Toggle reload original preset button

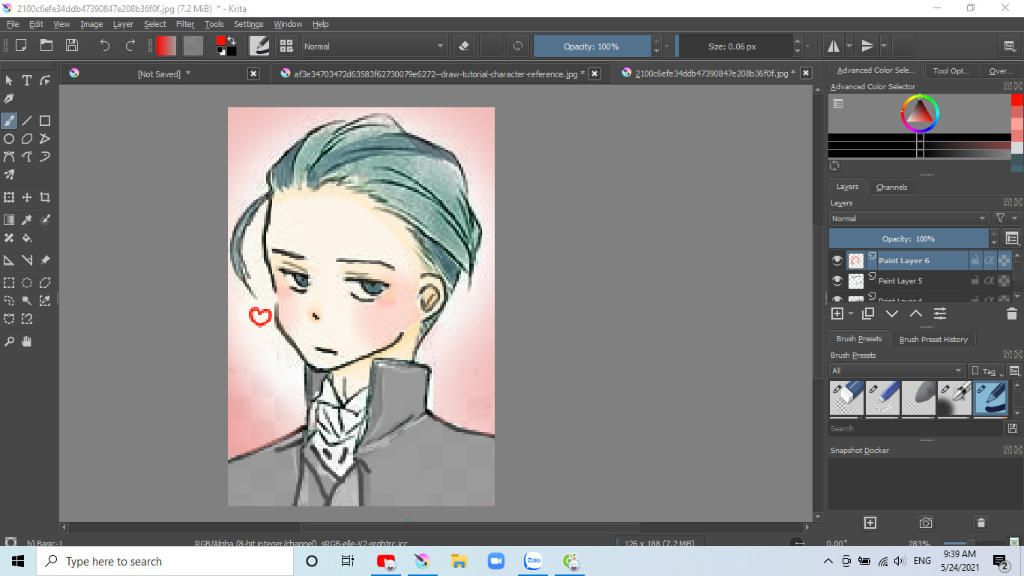point(518,46)
